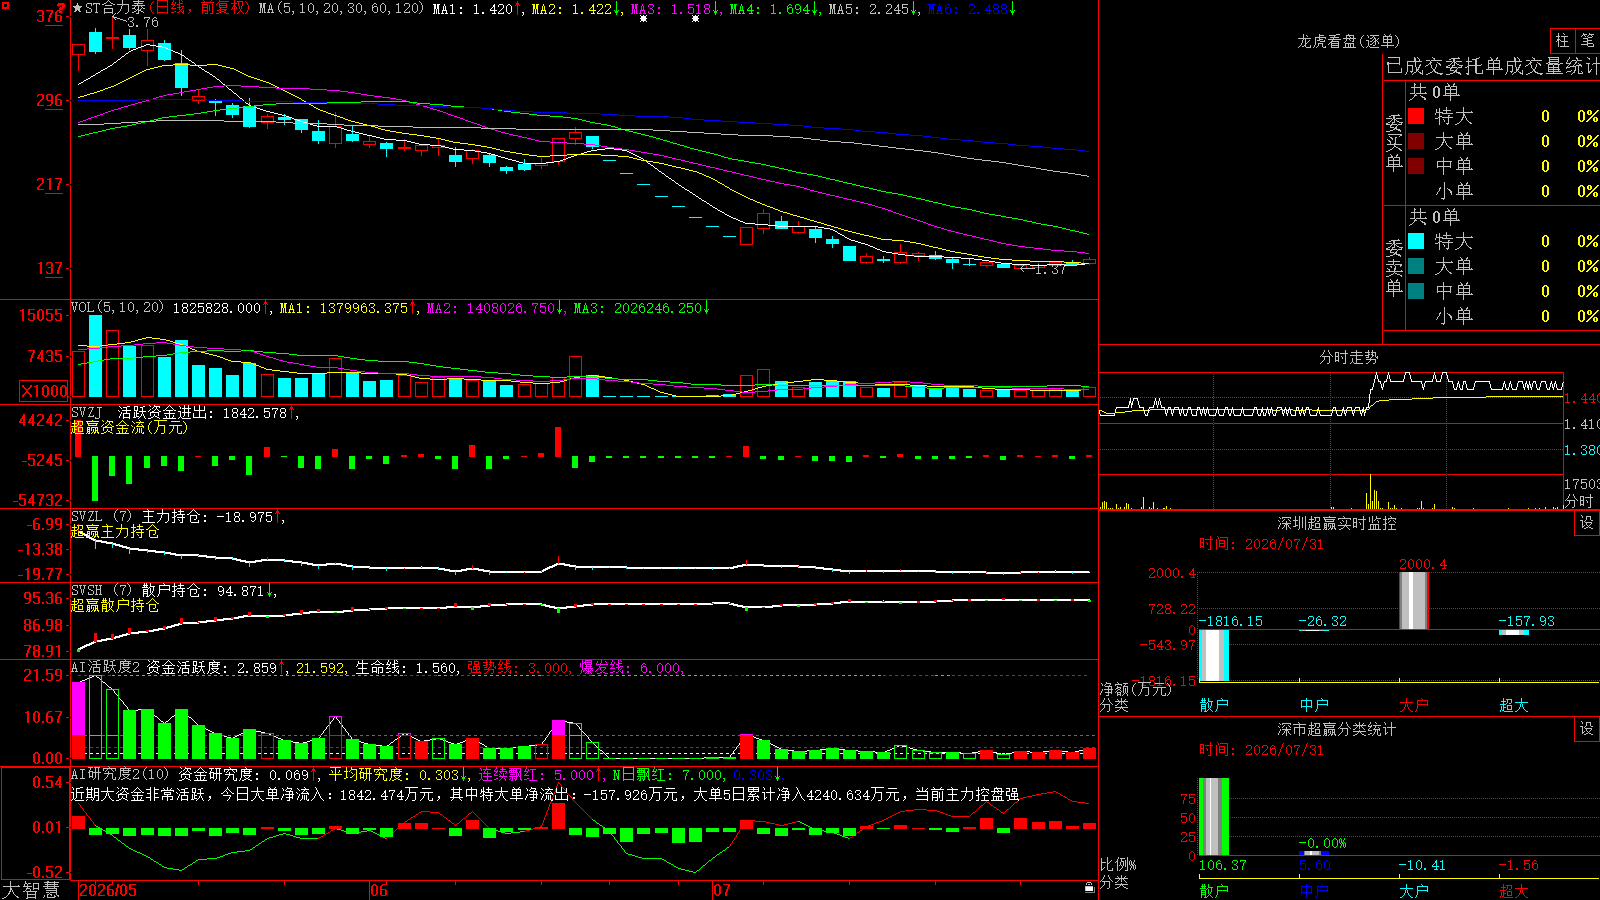The width and height of the screenshot is (1600, 900).
Task: Click the AI研究度2(10) indicator label
Action: click(x=120, y=774)
